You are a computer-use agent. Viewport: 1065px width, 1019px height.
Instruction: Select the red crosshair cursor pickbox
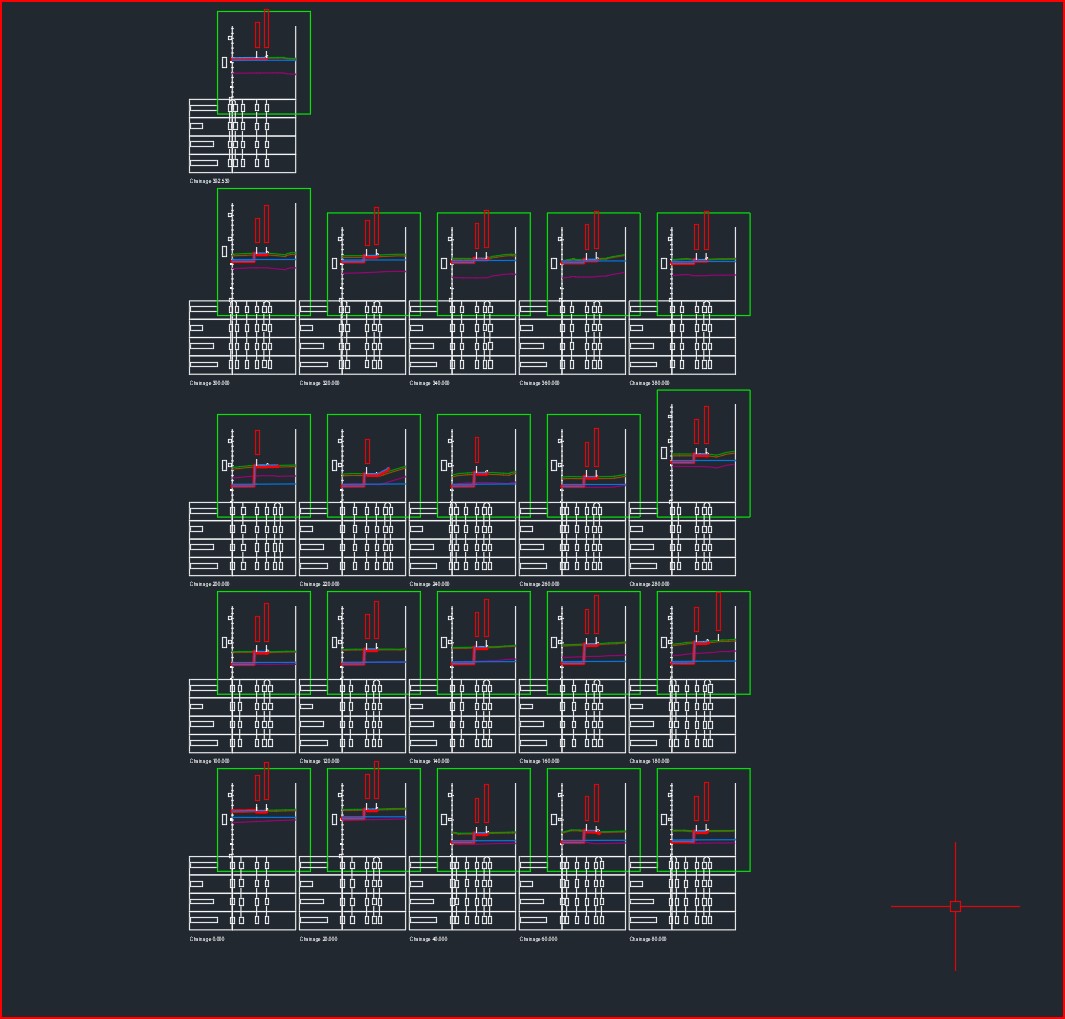tap(954, 906)
